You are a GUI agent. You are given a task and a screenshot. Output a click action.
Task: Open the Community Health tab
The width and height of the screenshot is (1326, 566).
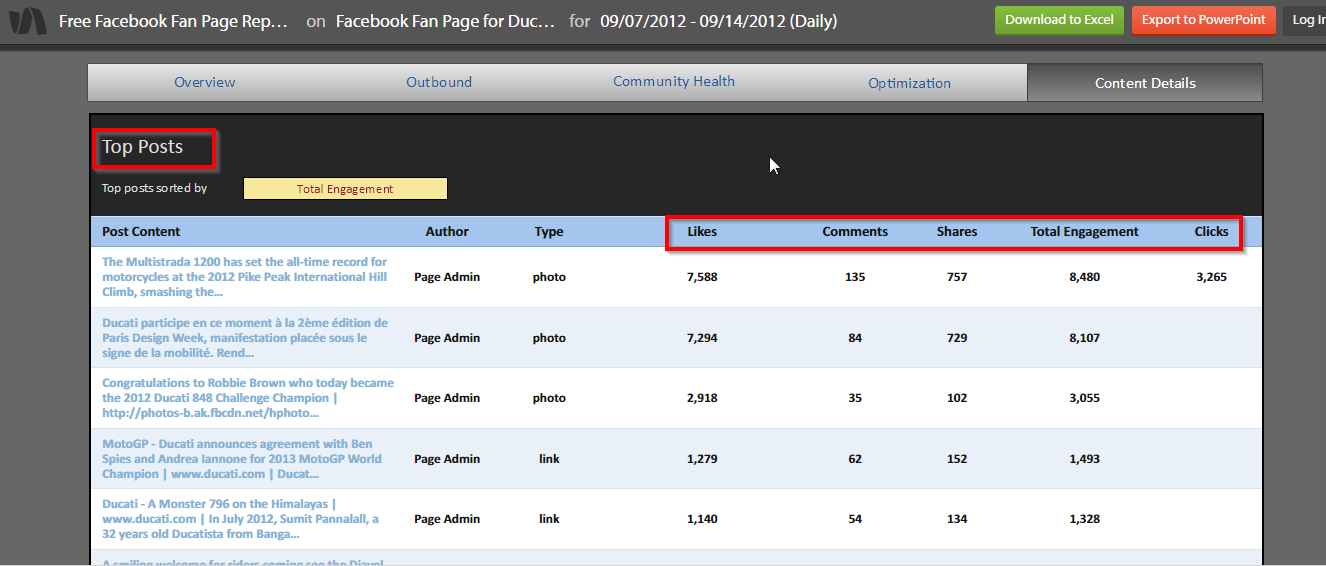pos(674,82)
